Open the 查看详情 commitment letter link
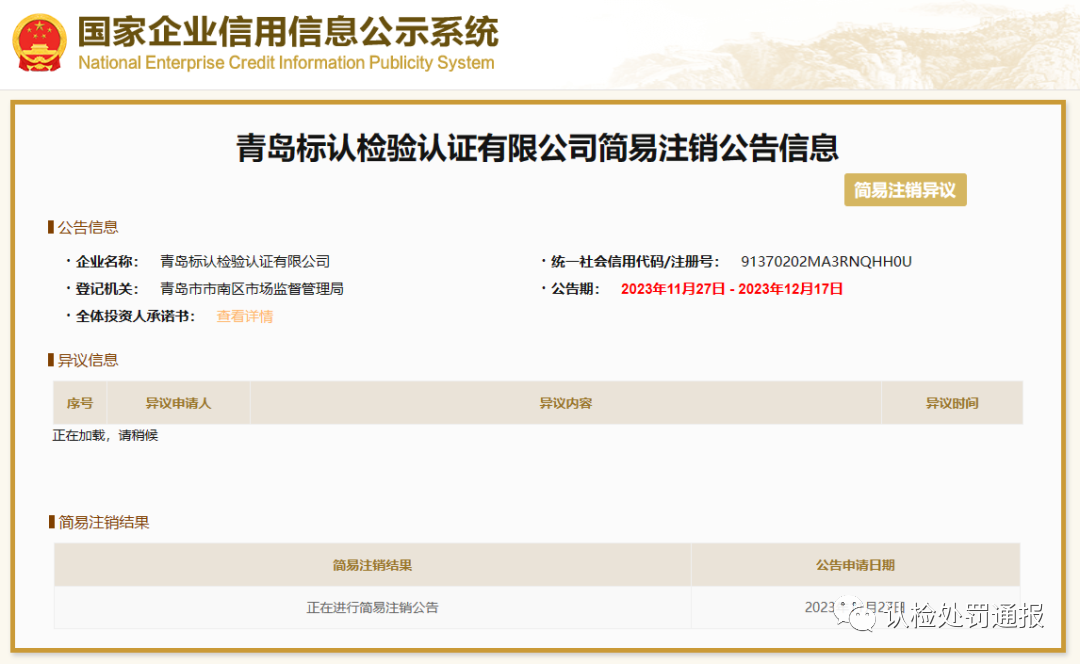Screen dimensions: 1080x664 point(245,316)
